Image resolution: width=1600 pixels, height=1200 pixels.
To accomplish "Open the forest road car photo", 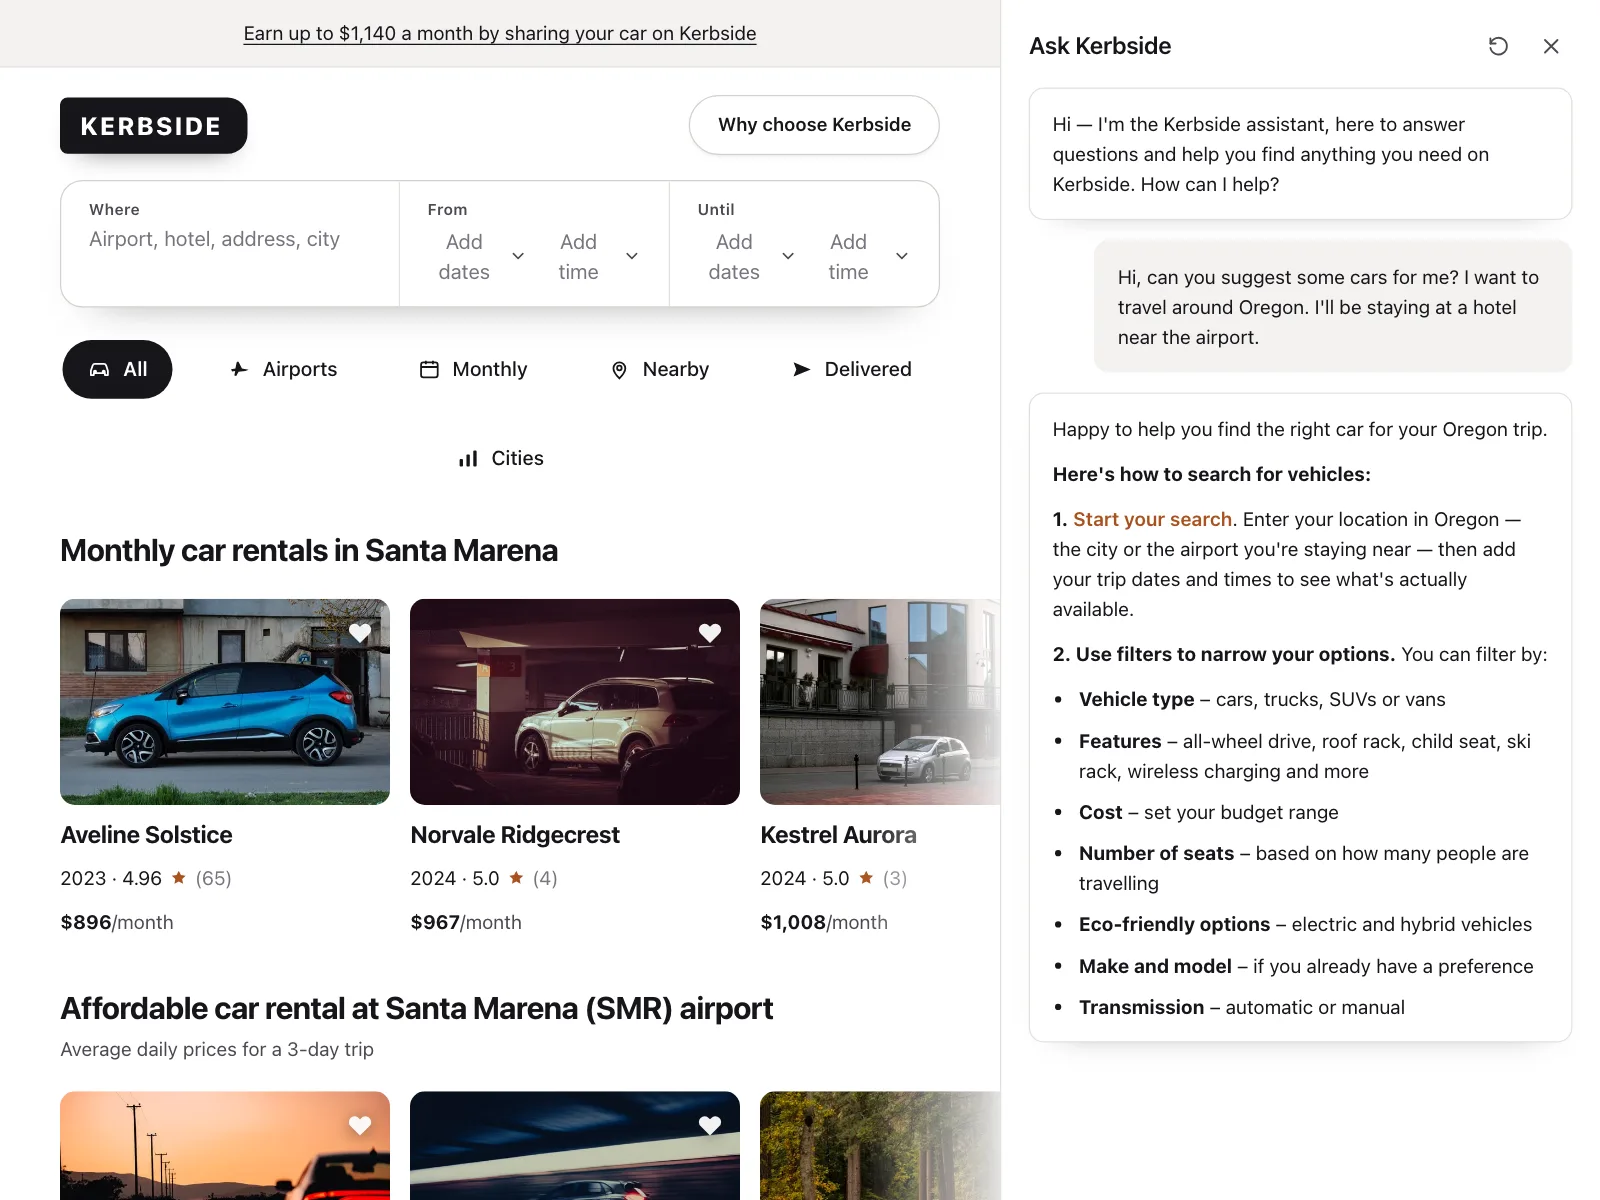I will (x=880, y=1146).
